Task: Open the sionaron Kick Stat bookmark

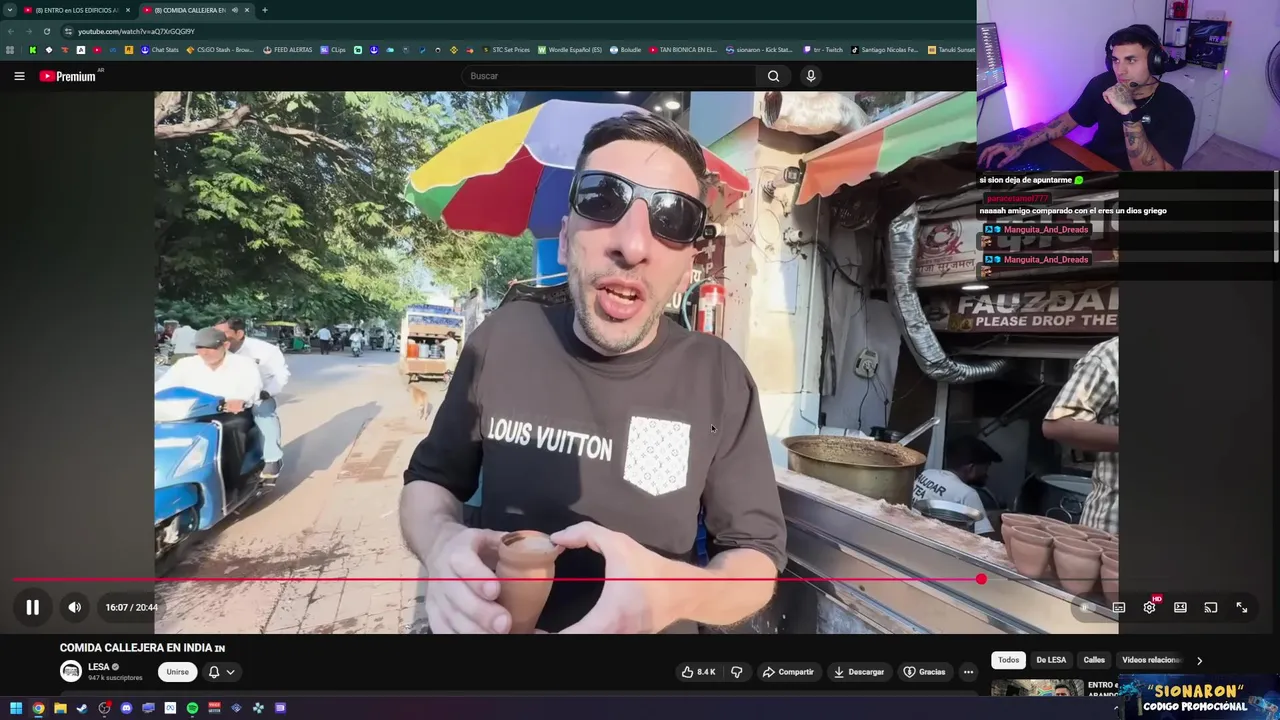Action: point(759,49)
